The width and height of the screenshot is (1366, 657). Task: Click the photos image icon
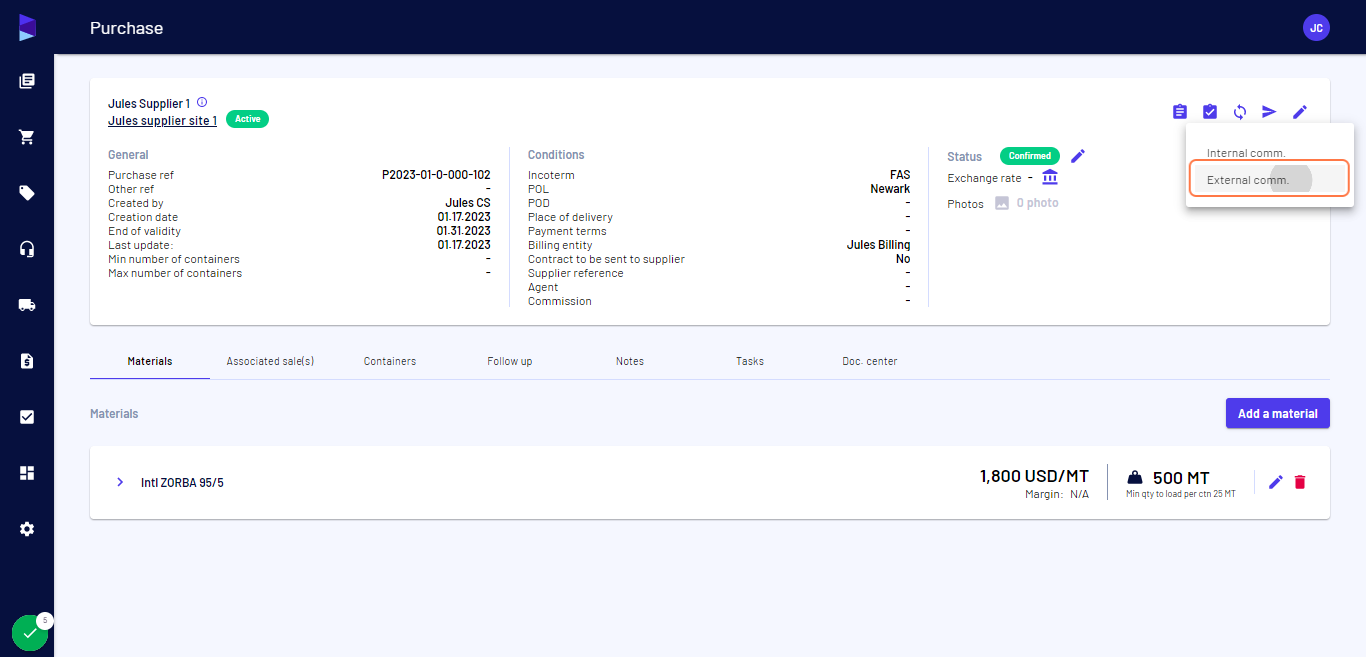click(x=1002, y=203)
